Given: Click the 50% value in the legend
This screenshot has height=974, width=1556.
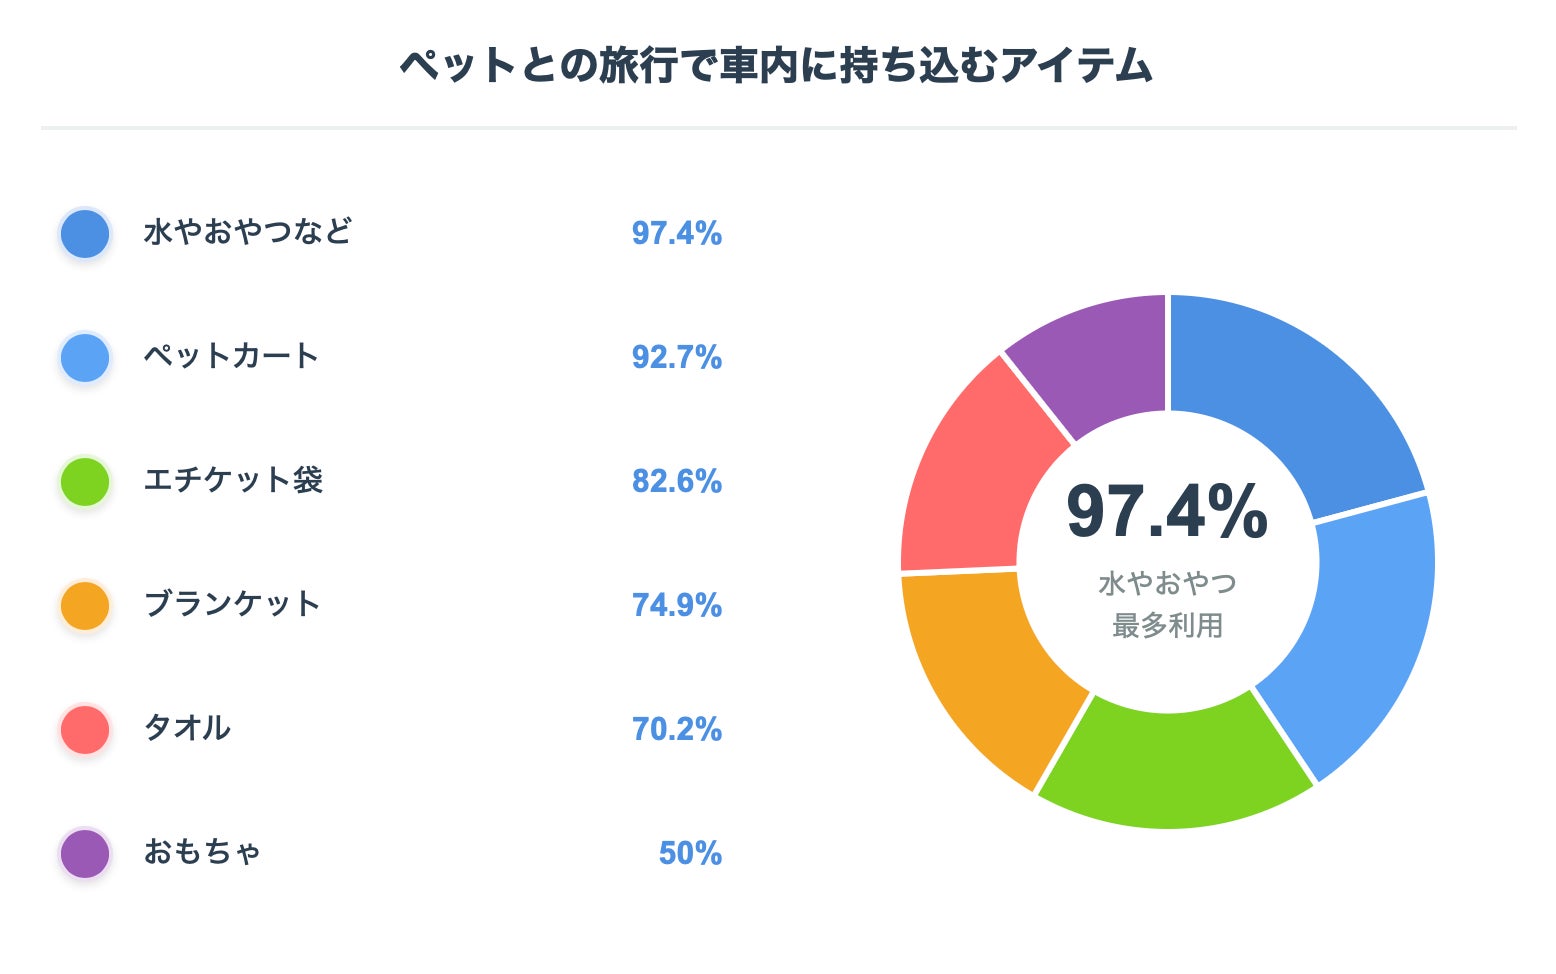Looking at the screenshot, I should [690, 853].
